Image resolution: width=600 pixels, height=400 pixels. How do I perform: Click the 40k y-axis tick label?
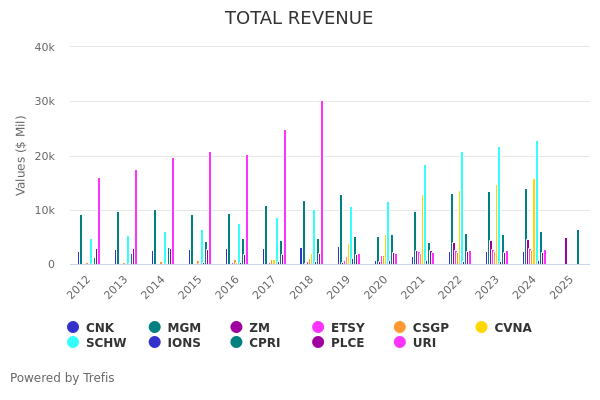click(45, 47)
